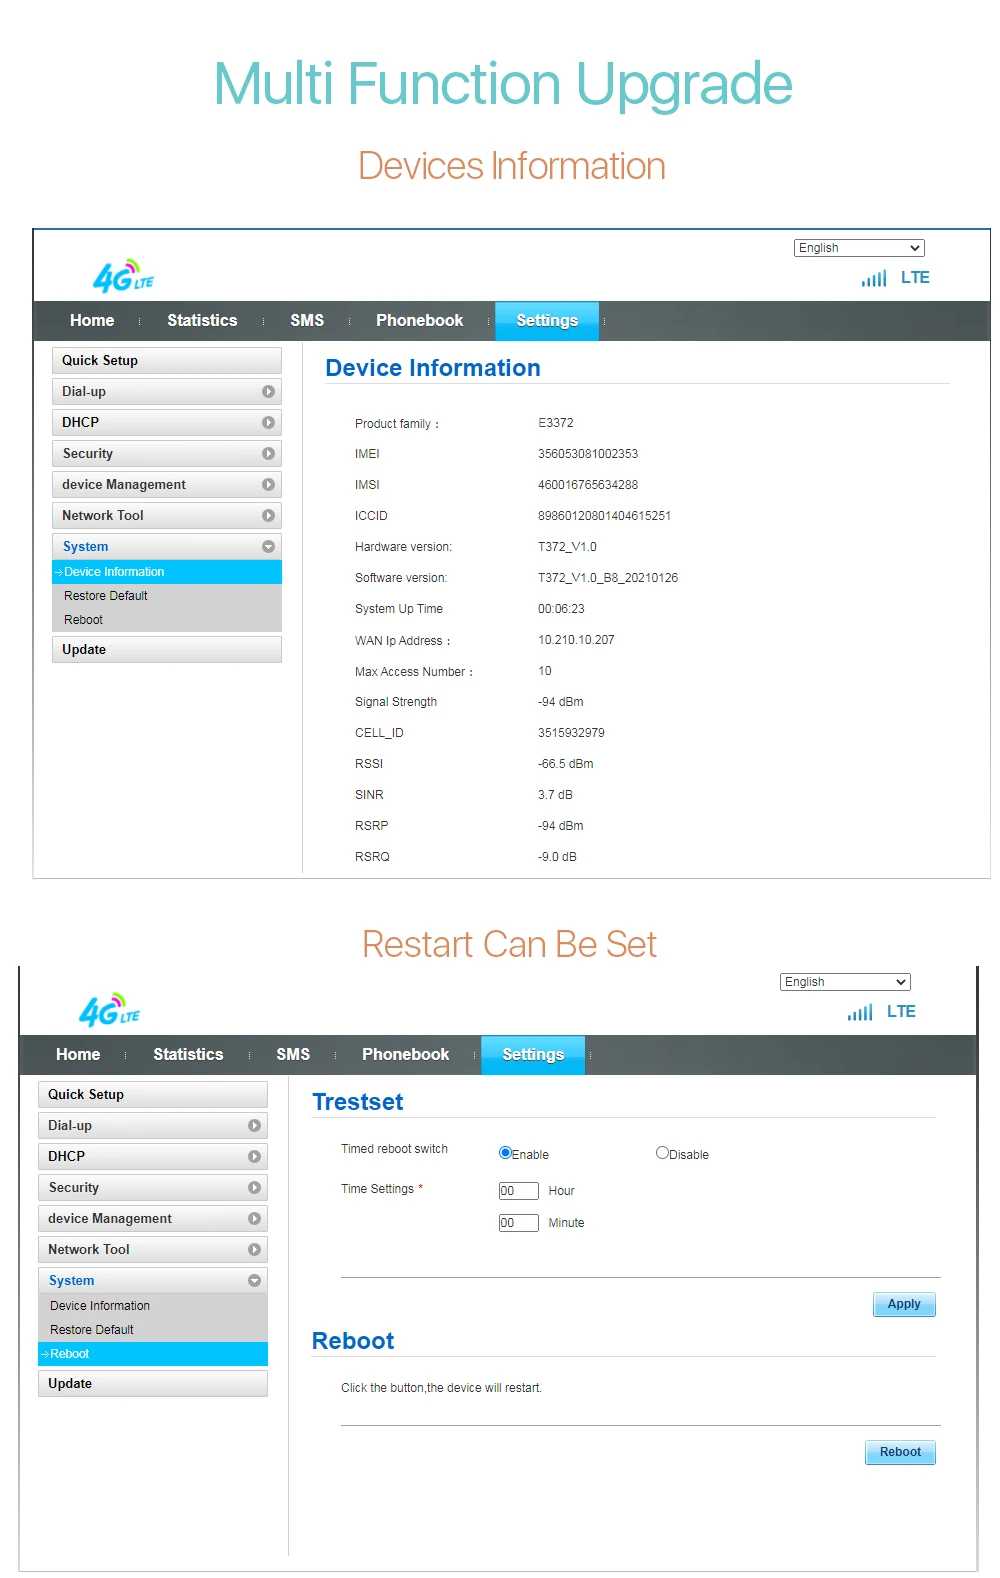Click the Hour input field

(x=518, y=1191)
